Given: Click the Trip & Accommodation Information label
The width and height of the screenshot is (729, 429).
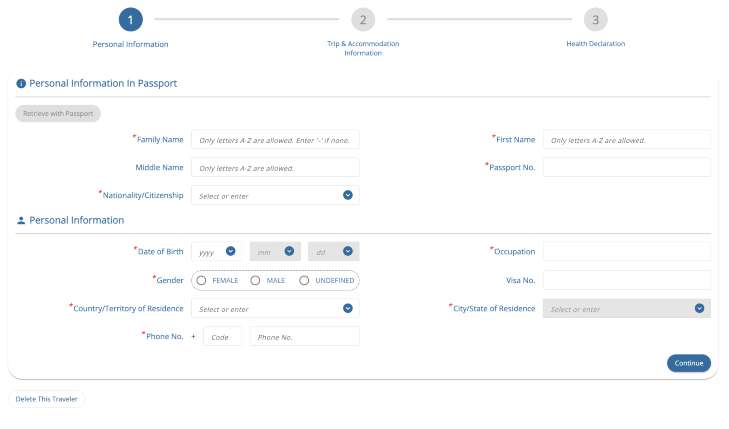Looking at the screenshot, I should tap(363, 48).
